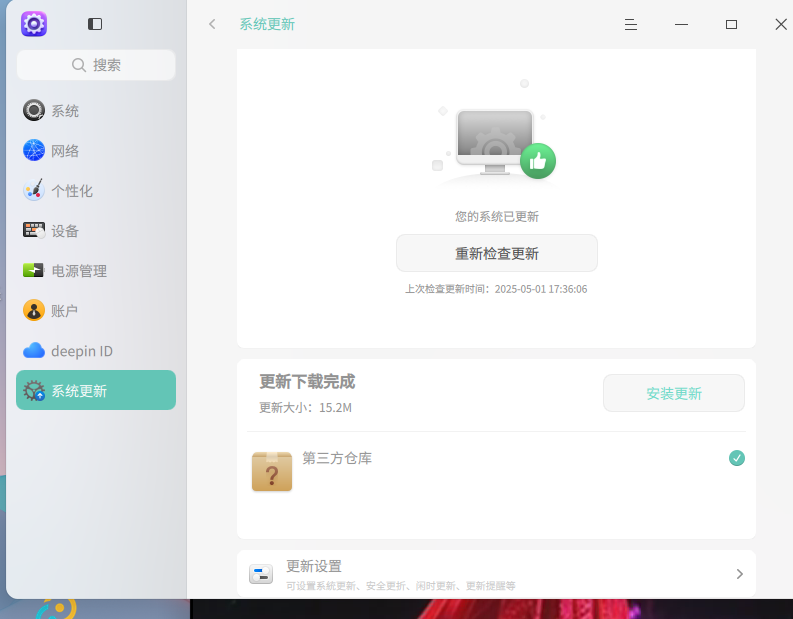This screenshot has width=793, height=619.
Task: Click the 更新下载完成 heading
Action: coord(307,381)
